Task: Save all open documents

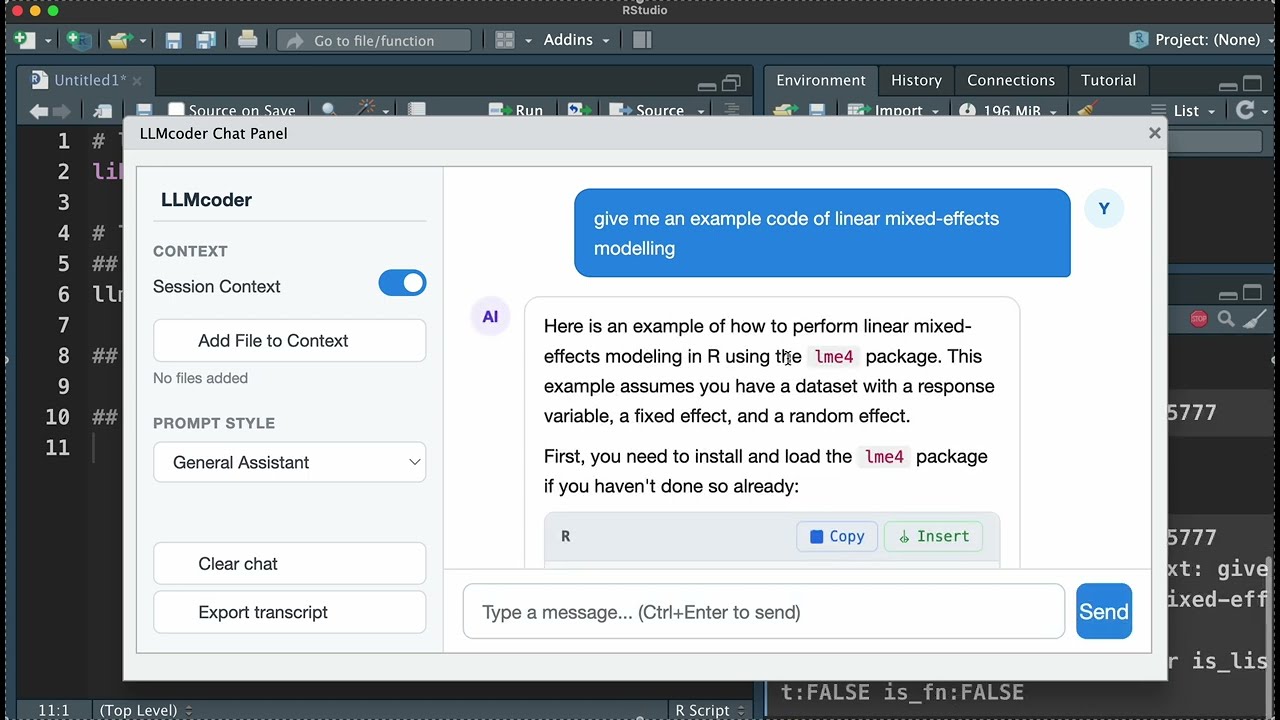Action: [x=206, y=40]
